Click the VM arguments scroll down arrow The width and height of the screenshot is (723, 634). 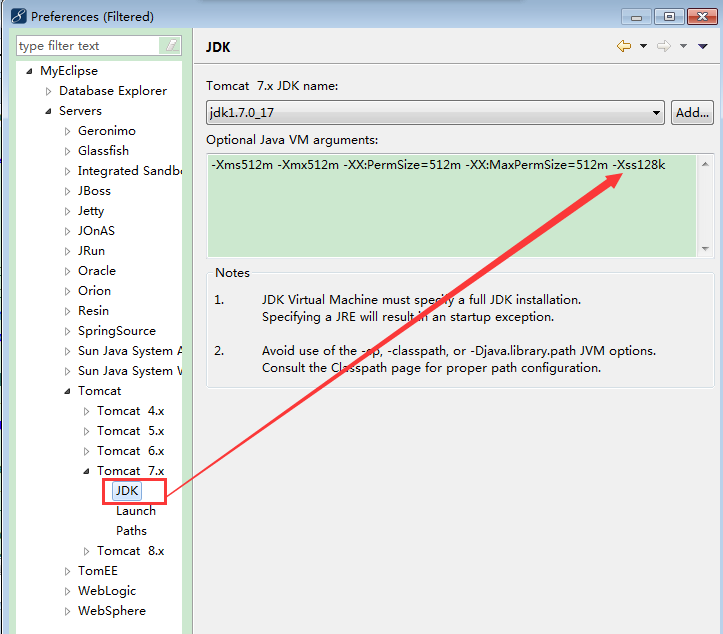tap(705, 249)
